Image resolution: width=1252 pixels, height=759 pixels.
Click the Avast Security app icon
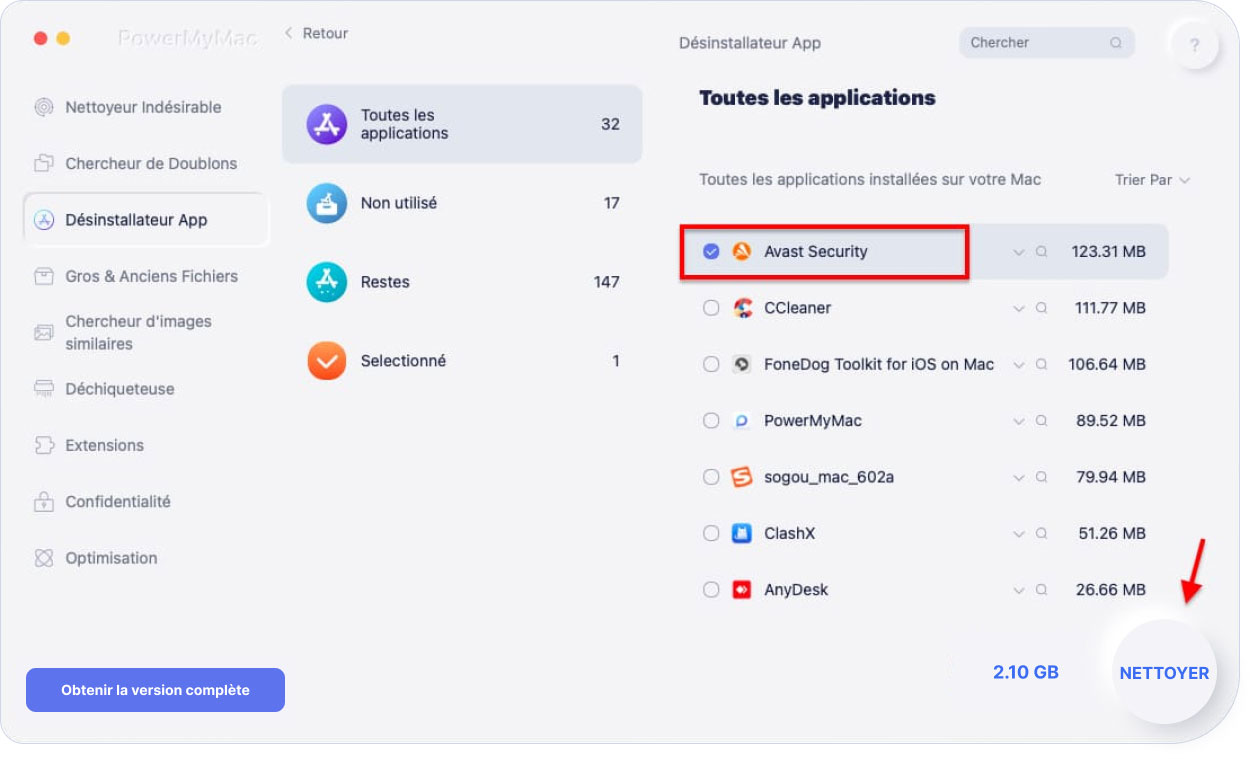741,252
